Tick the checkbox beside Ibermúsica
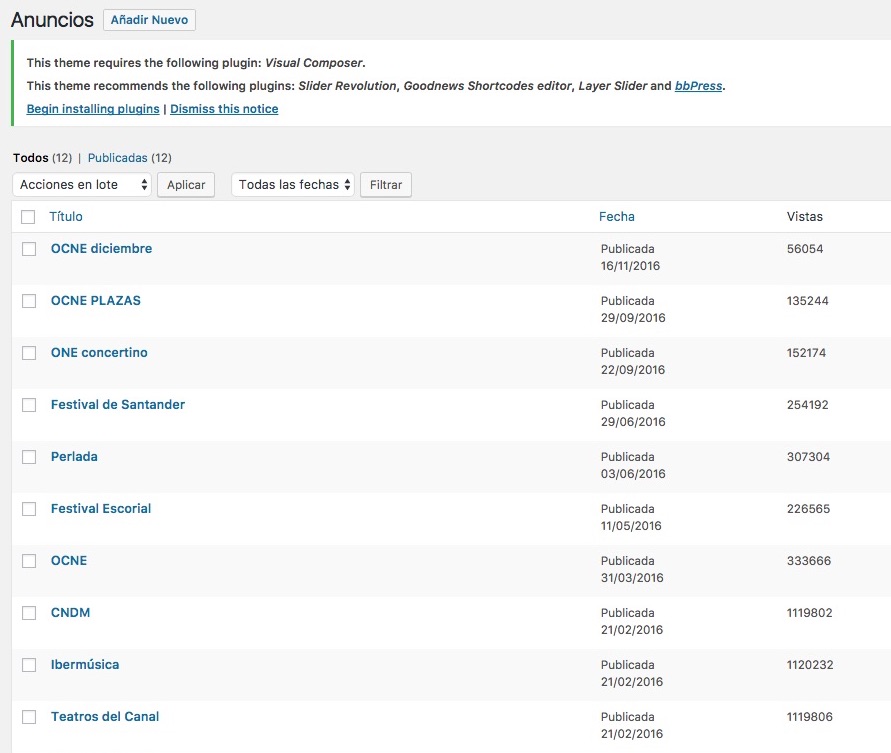The width and height of the screenshot is (891, 753). [29, 665]
